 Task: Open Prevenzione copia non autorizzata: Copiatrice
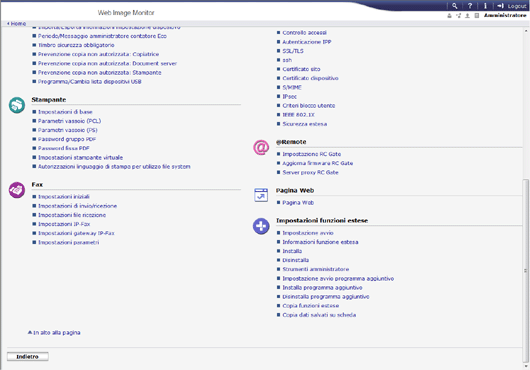click(98, 54)
